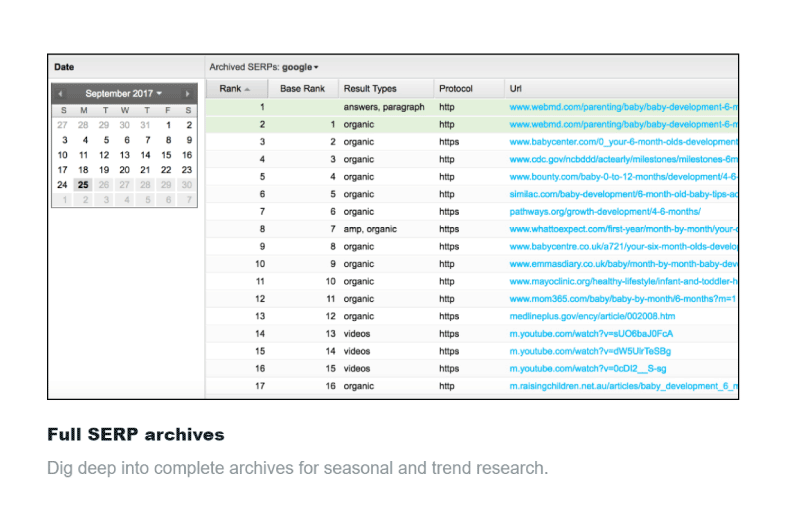Open the youtube link ending dW5UlrTeSBg

590,351
